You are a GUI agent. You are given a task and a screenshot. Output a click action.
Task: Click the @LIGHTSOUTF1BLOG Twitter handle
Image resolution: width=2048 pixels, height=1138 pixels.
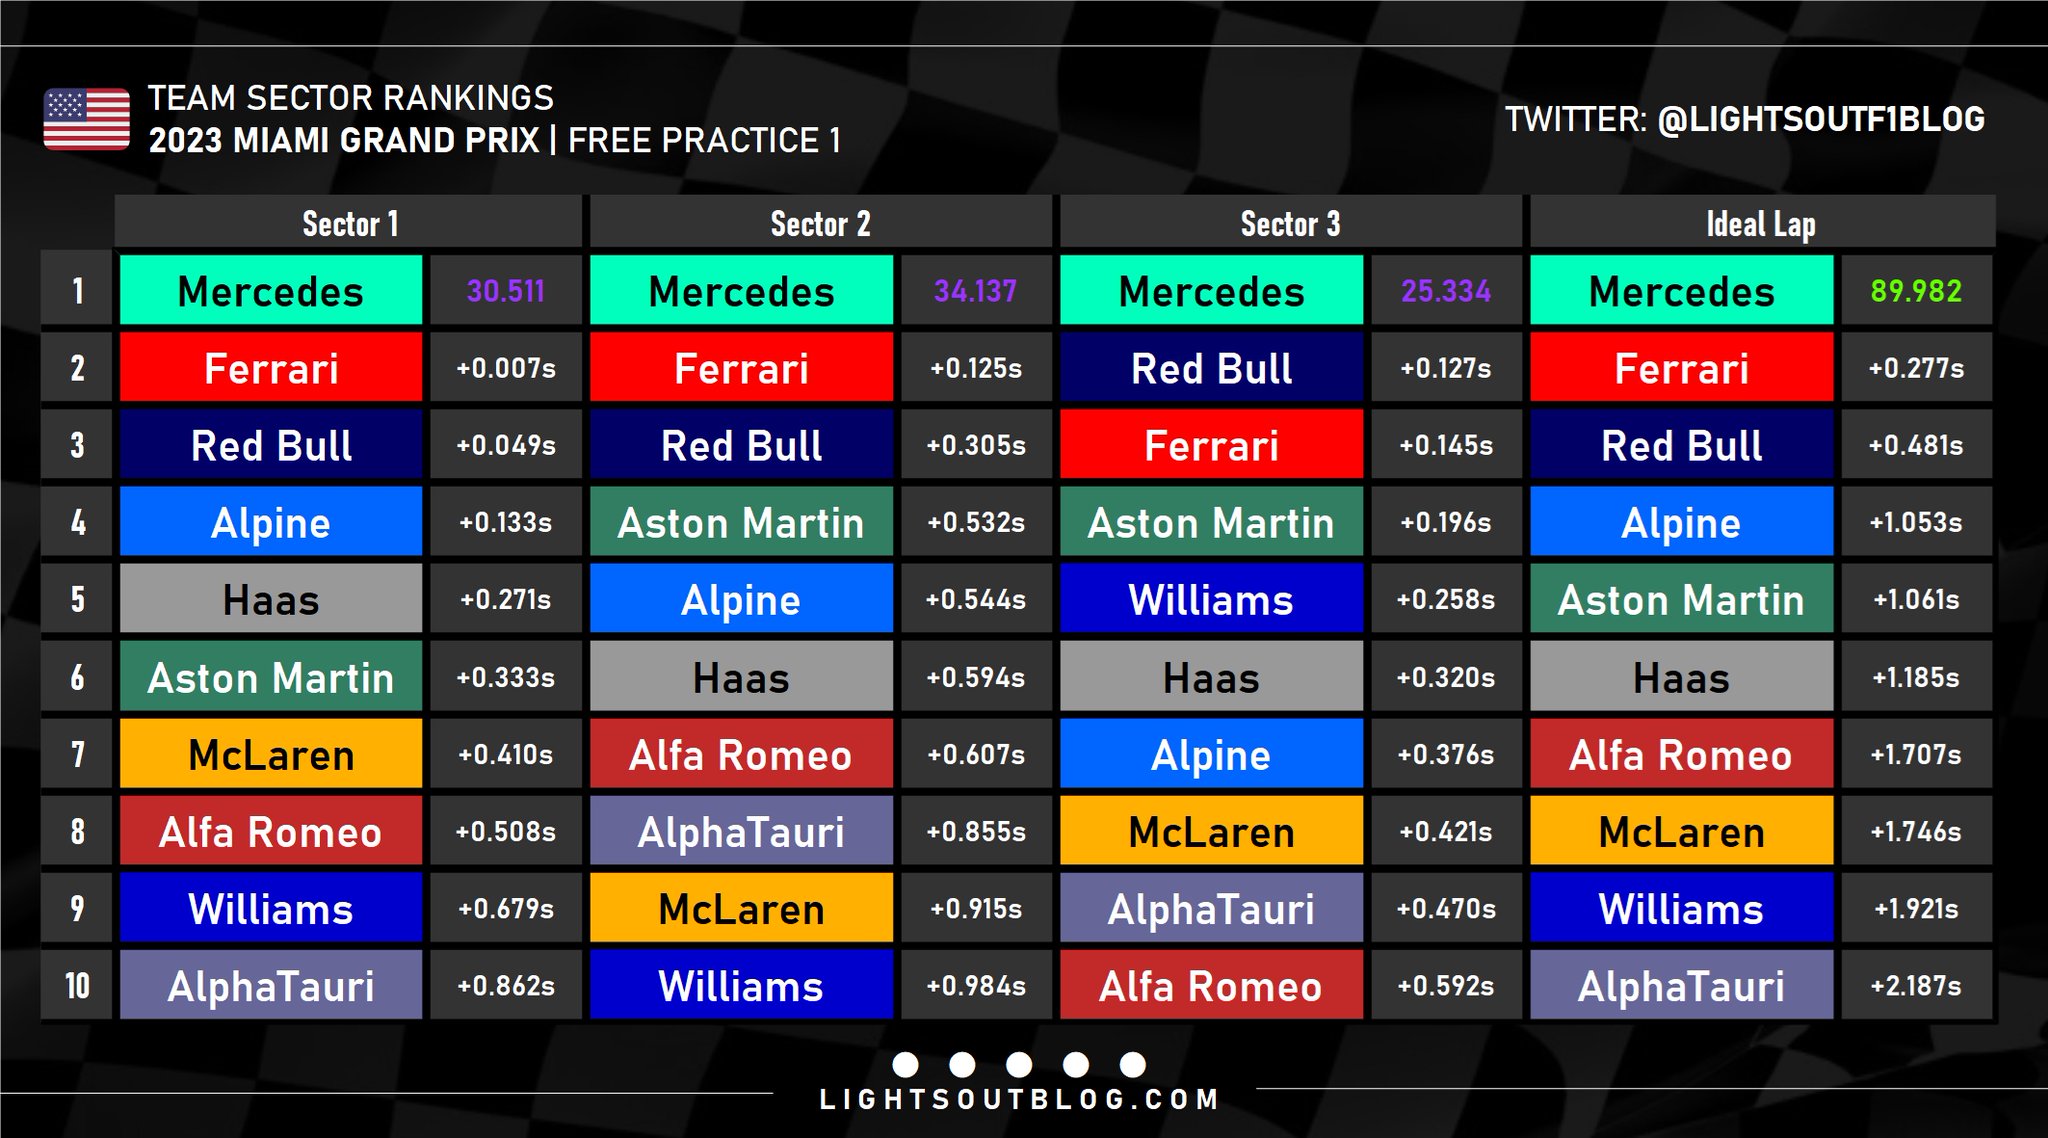1821,119
